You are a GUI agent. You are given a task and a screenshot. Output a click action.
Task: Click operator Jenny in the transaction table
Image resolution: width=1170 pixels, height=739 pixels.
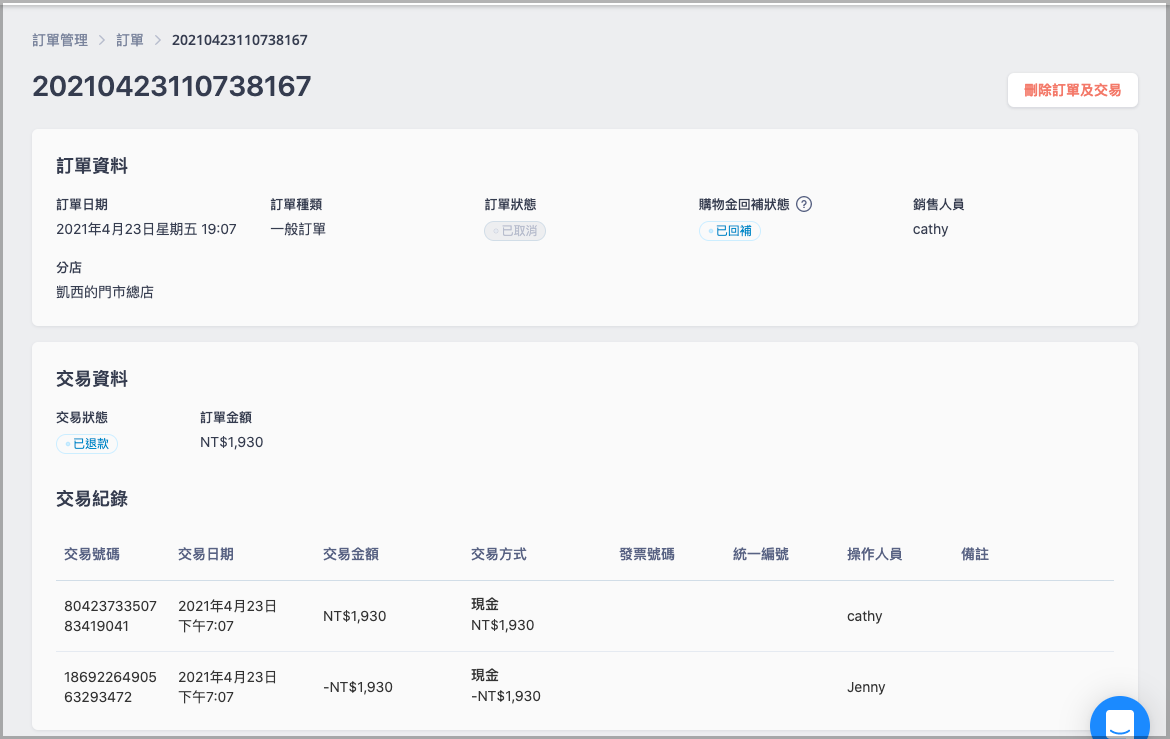(866, 687)
